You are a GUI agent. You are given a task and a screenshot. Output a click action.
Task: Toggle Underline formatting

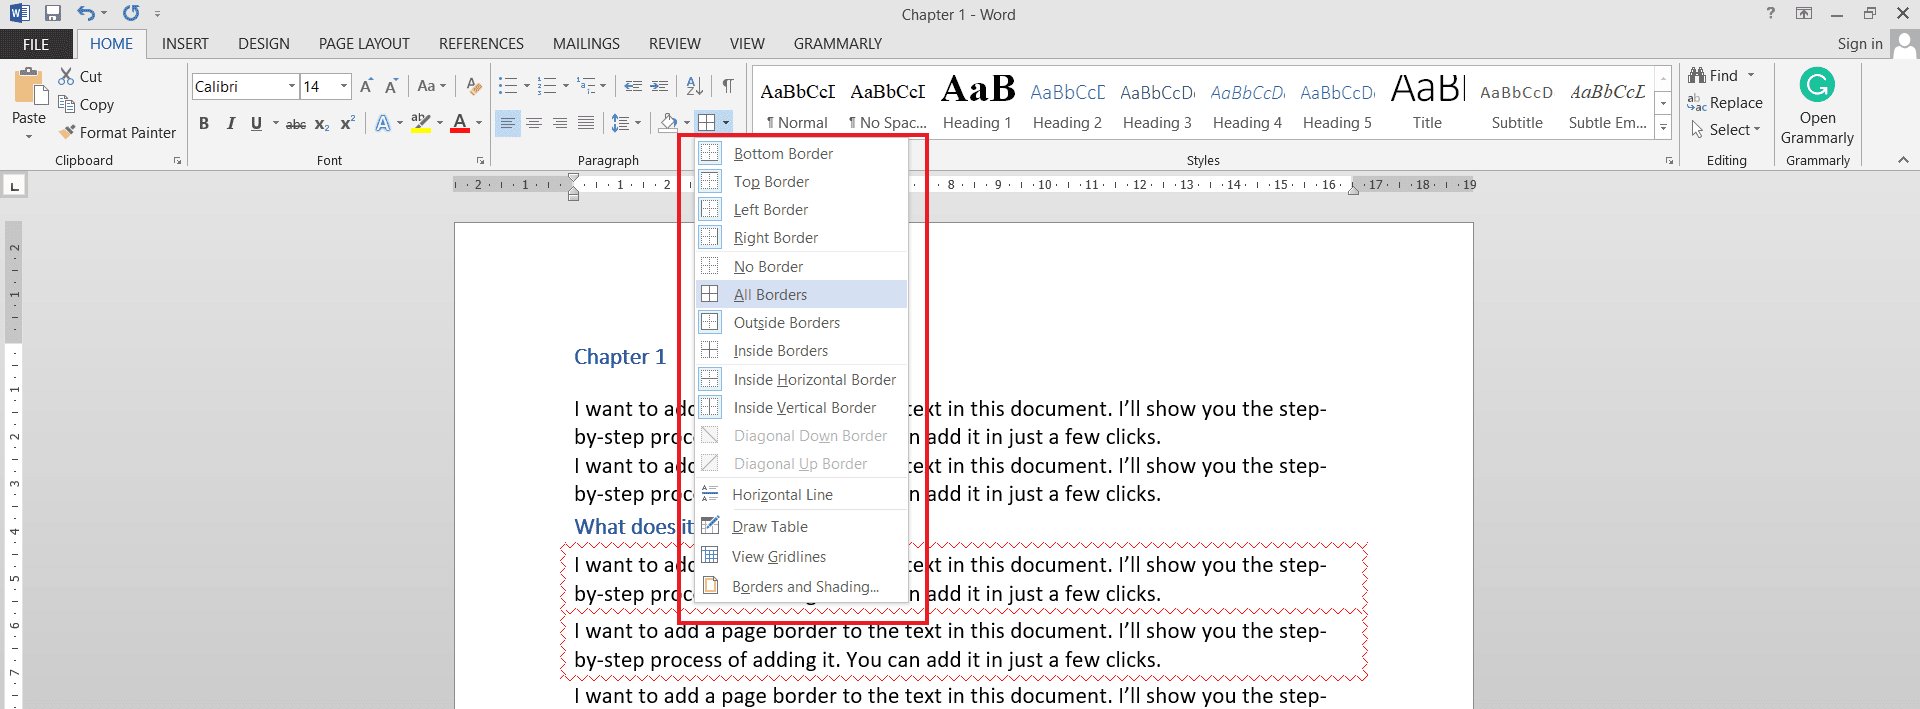tap(256, 123)
